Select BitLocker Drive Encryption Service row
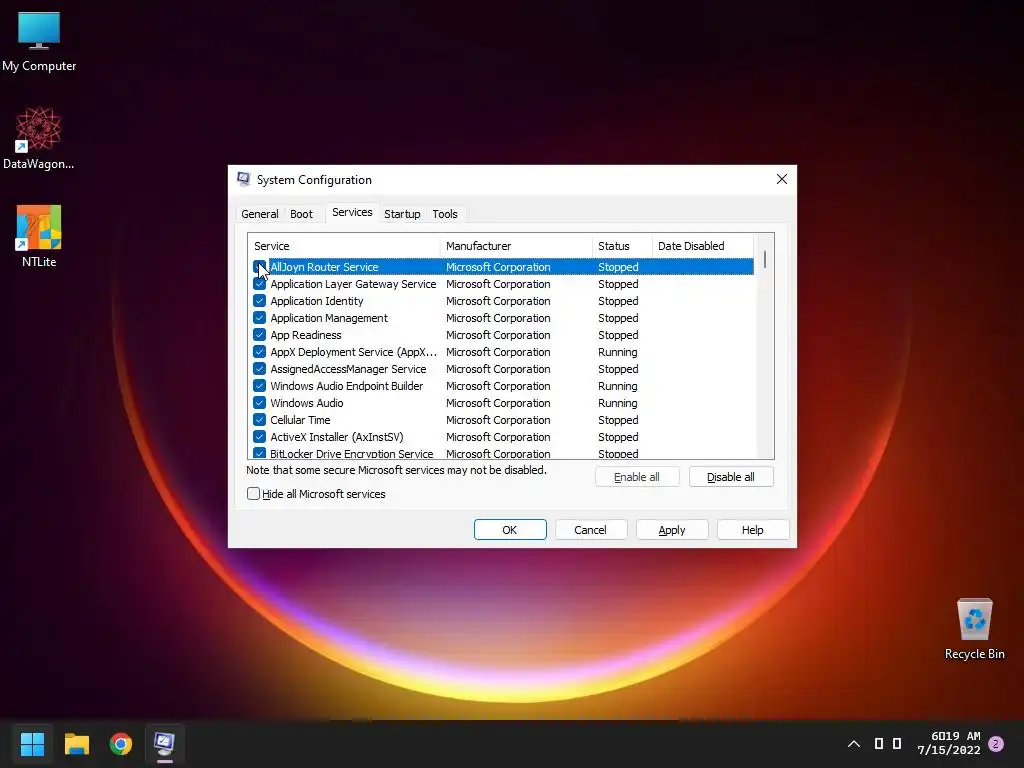The width and height of the screenshot is (1024, 768). 501,453
